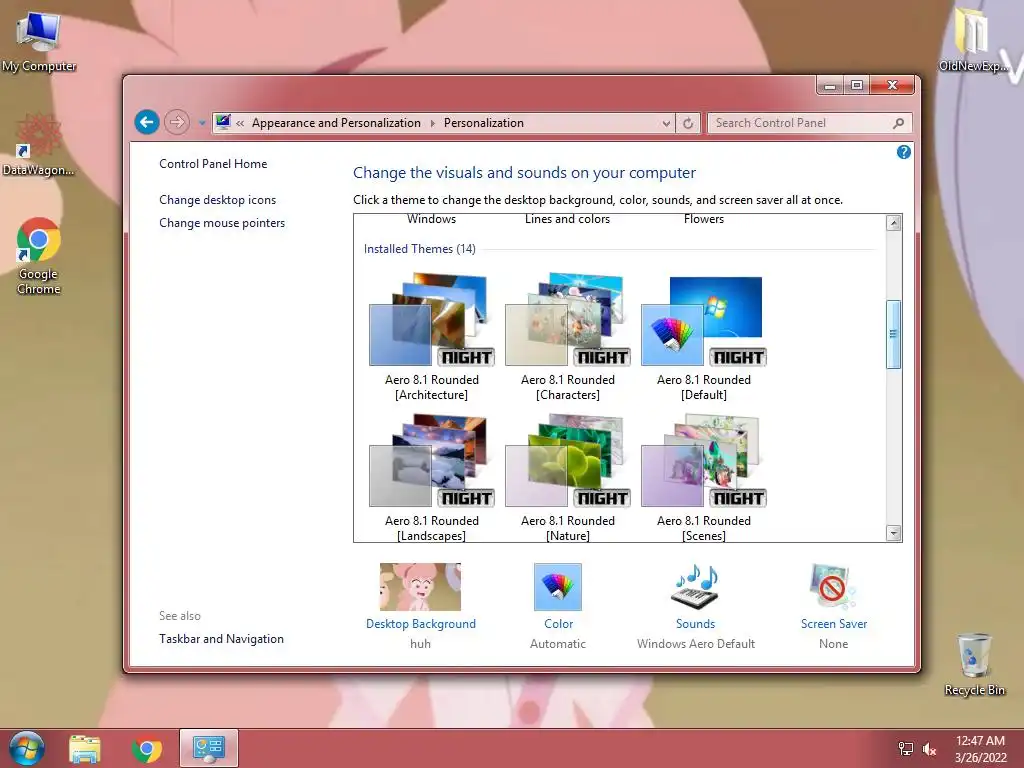Open the taskbar clock and date
Screen dimensions: 1024x768
pyautogui.click(x=981, y=749)
